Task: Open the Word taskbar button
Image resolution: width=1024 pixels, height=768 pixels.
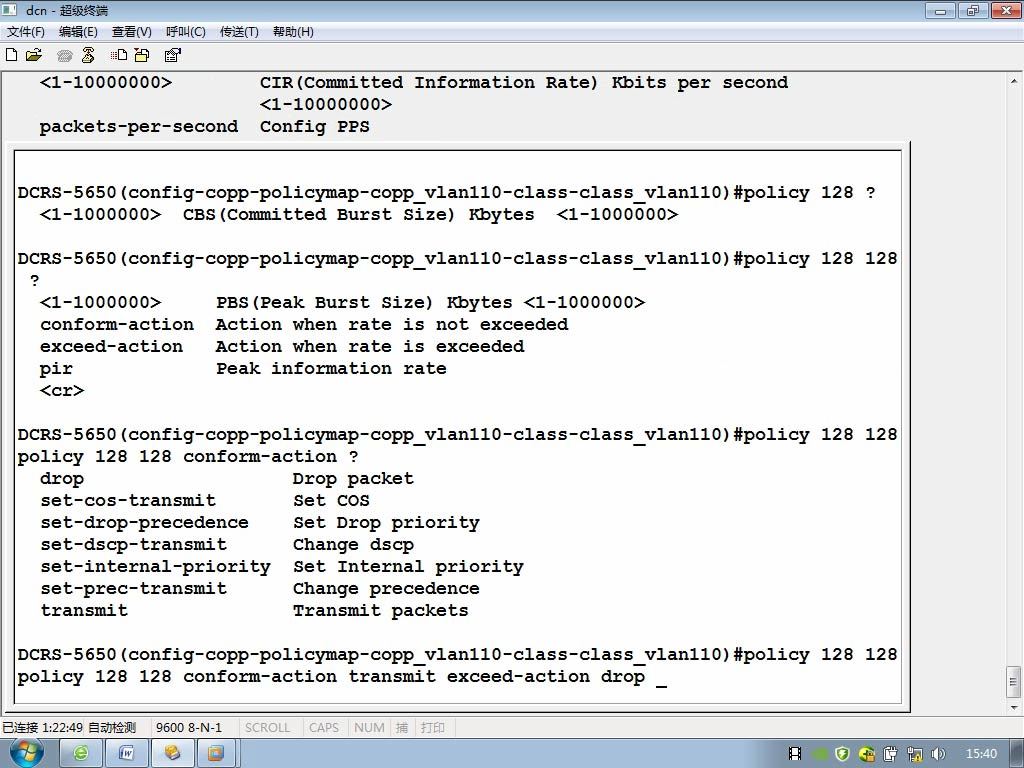Action: [127, 754]
